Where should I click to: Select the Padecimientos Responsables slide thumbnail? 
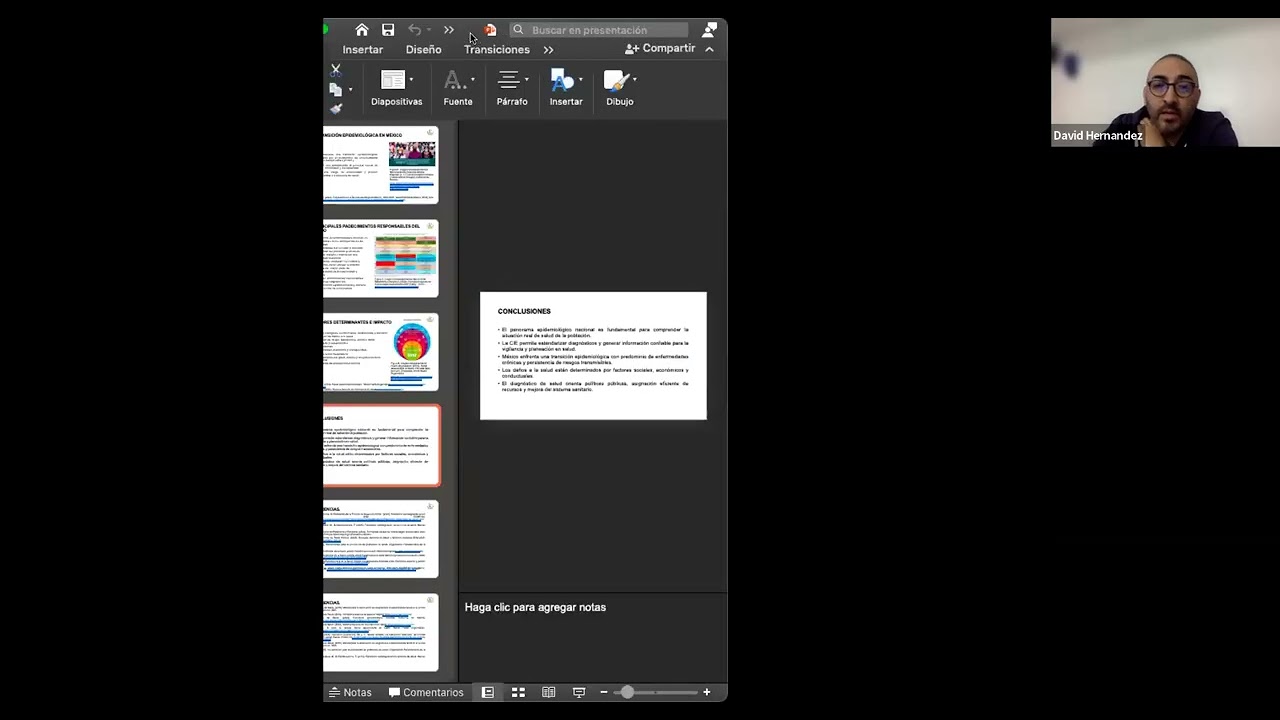(x=381, y=258)
